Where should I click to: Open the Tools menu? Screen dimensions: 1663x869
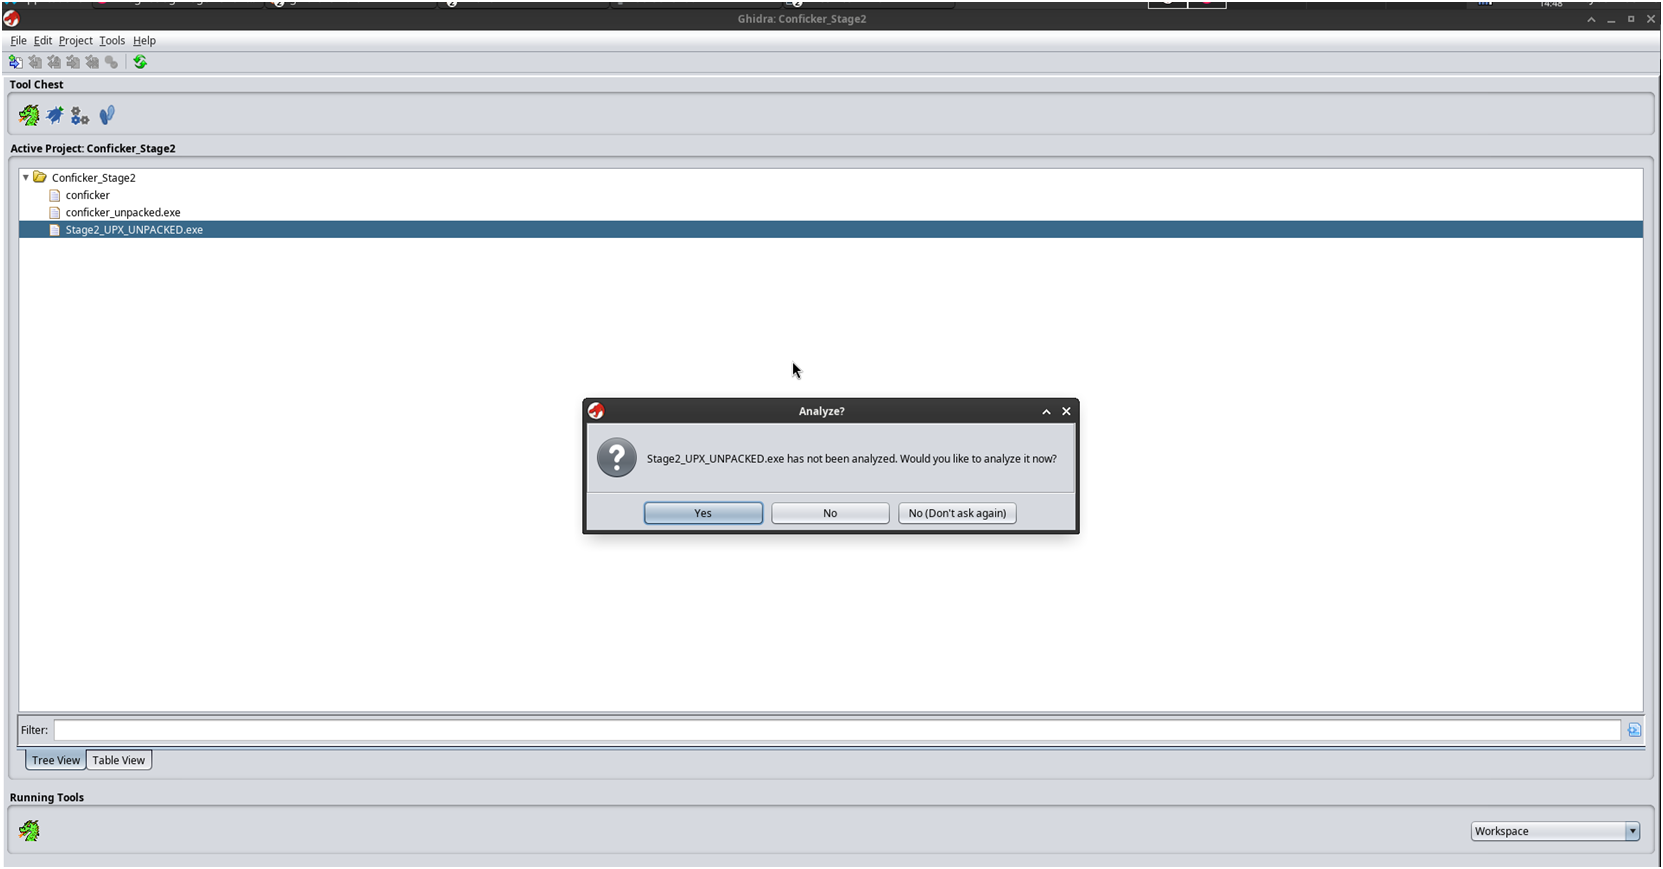click(x=112, y=41)
